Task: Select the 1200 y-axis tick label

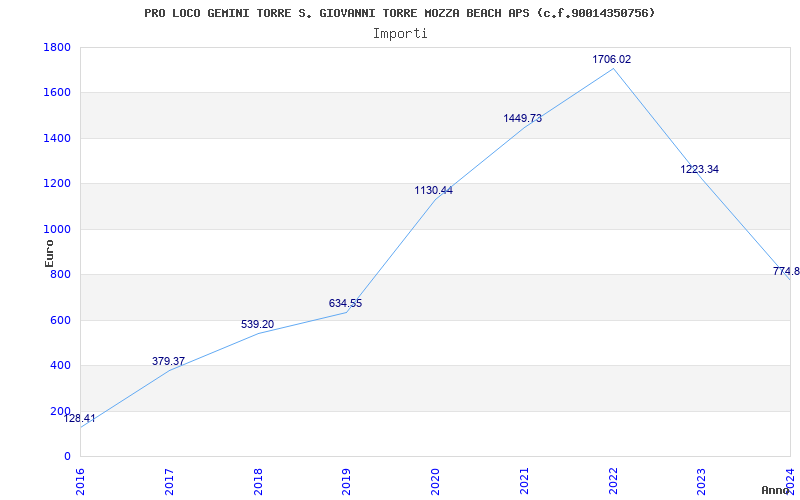Action: (57, 184)
